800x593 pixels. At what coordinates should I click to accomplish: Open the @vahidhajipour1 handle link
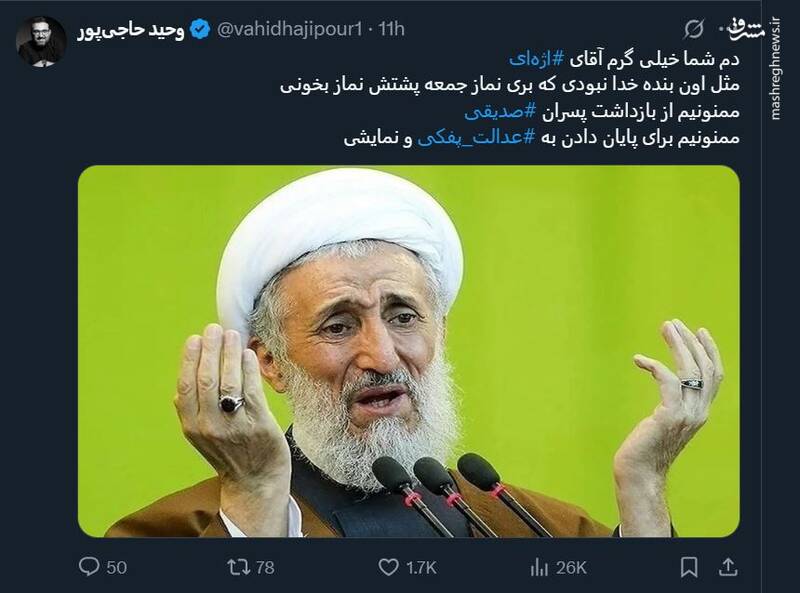[290, 29]
